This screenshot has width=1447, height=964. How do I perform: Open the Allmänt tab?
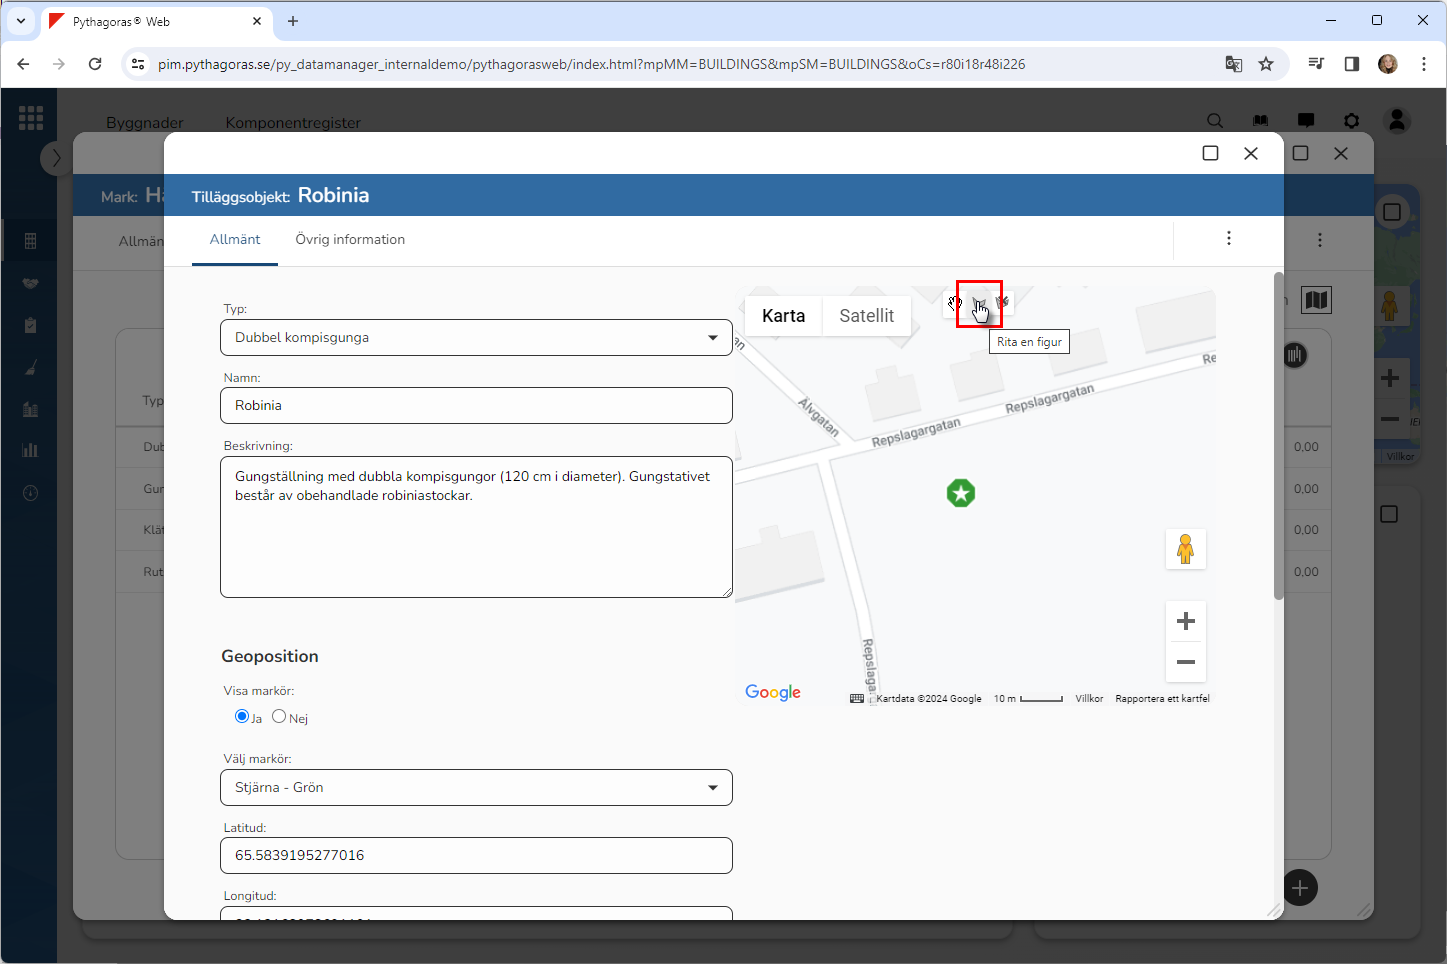click(235, 240)
